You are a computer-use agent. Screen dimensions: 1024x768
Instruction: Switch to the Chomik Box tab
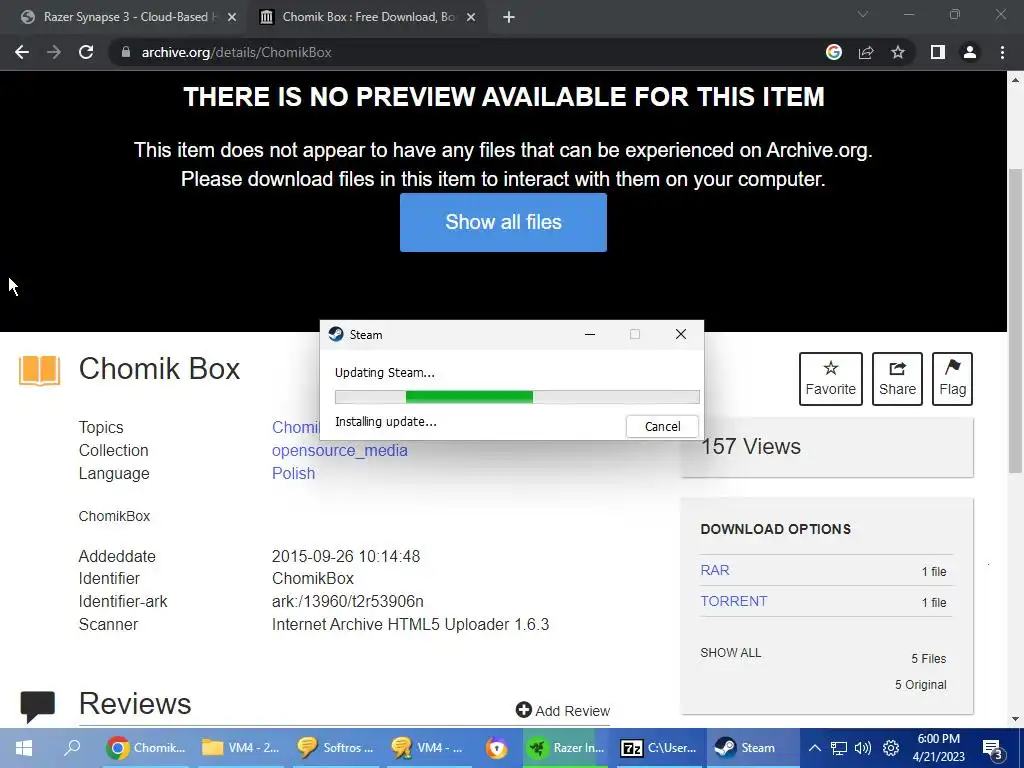368,17
